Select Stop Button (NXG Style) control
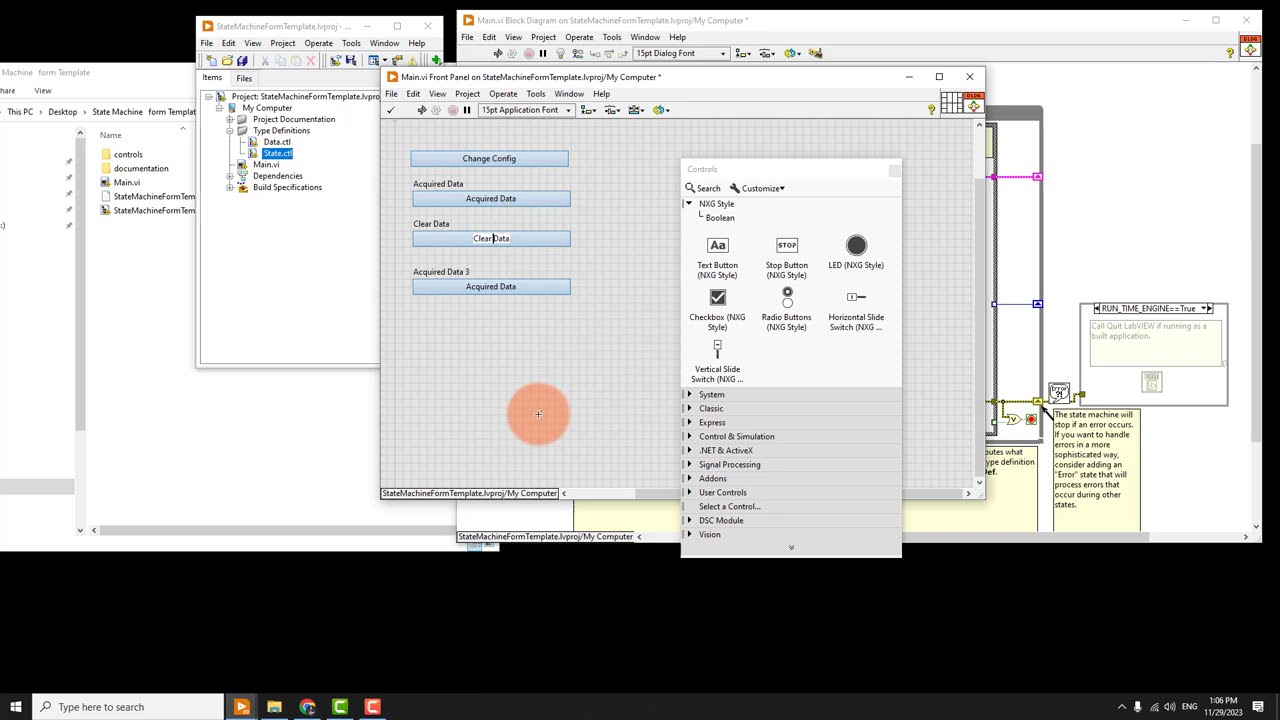This screenshot has width=1280, height=720. (x=787, y=257)
